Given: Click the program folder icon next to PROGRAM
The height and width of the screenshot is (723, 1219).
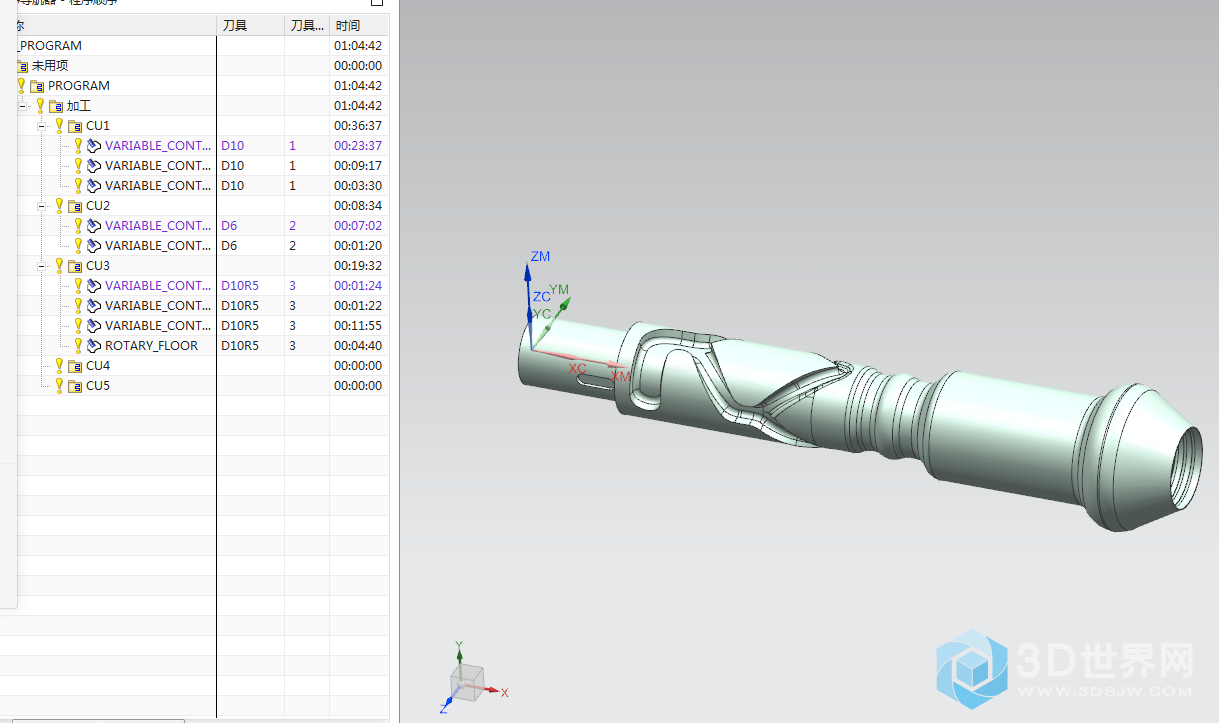Looking at the screenshot, I should coord(37,86).
